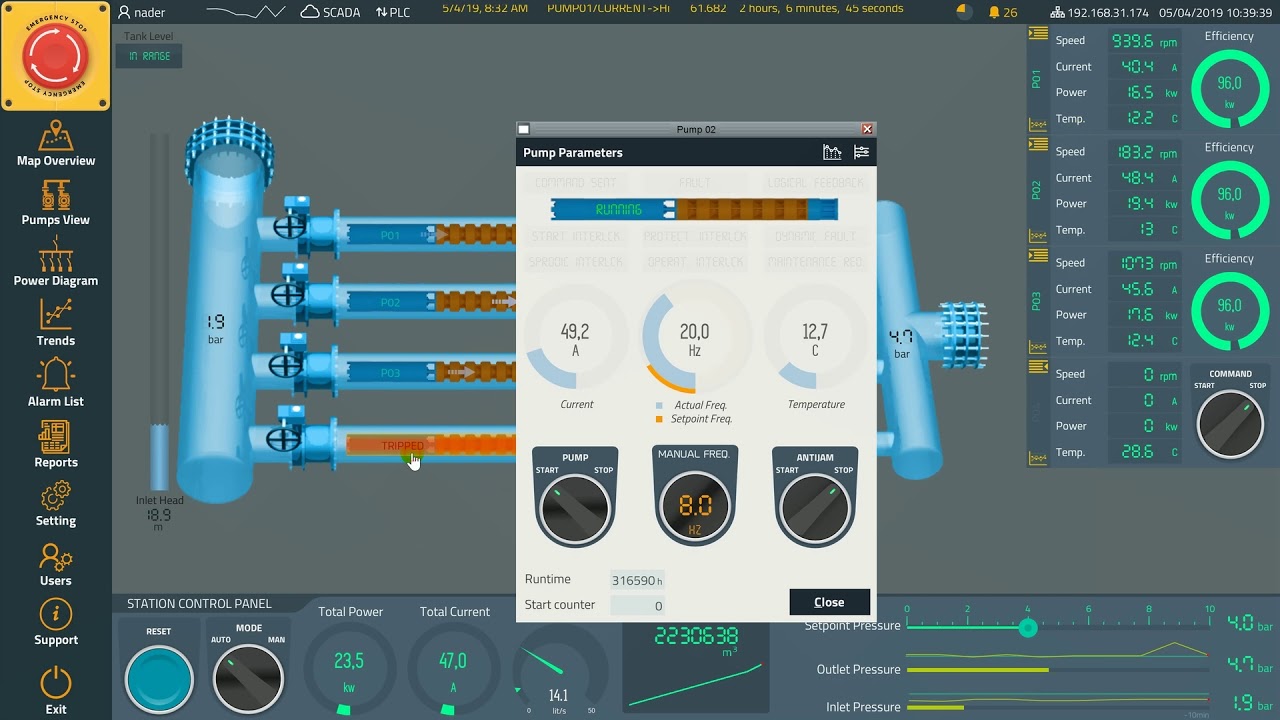Show the Trends page
The height and width of the screenshot is (720, 1280).
[x=56, y=323]
